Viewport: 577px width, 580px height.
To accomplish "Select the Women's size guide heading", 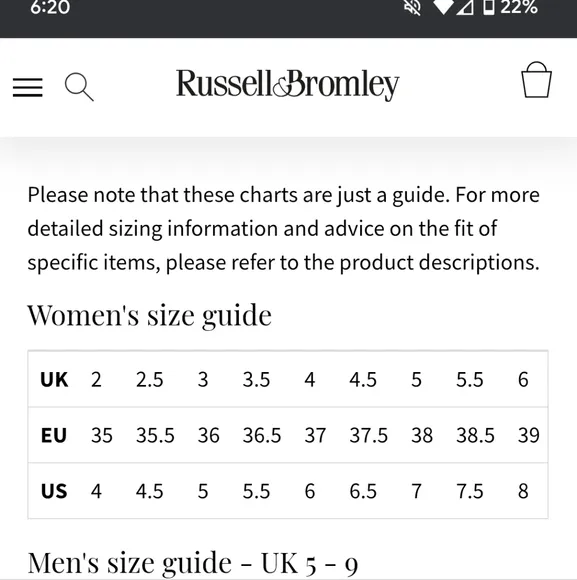I will [150, 315].
